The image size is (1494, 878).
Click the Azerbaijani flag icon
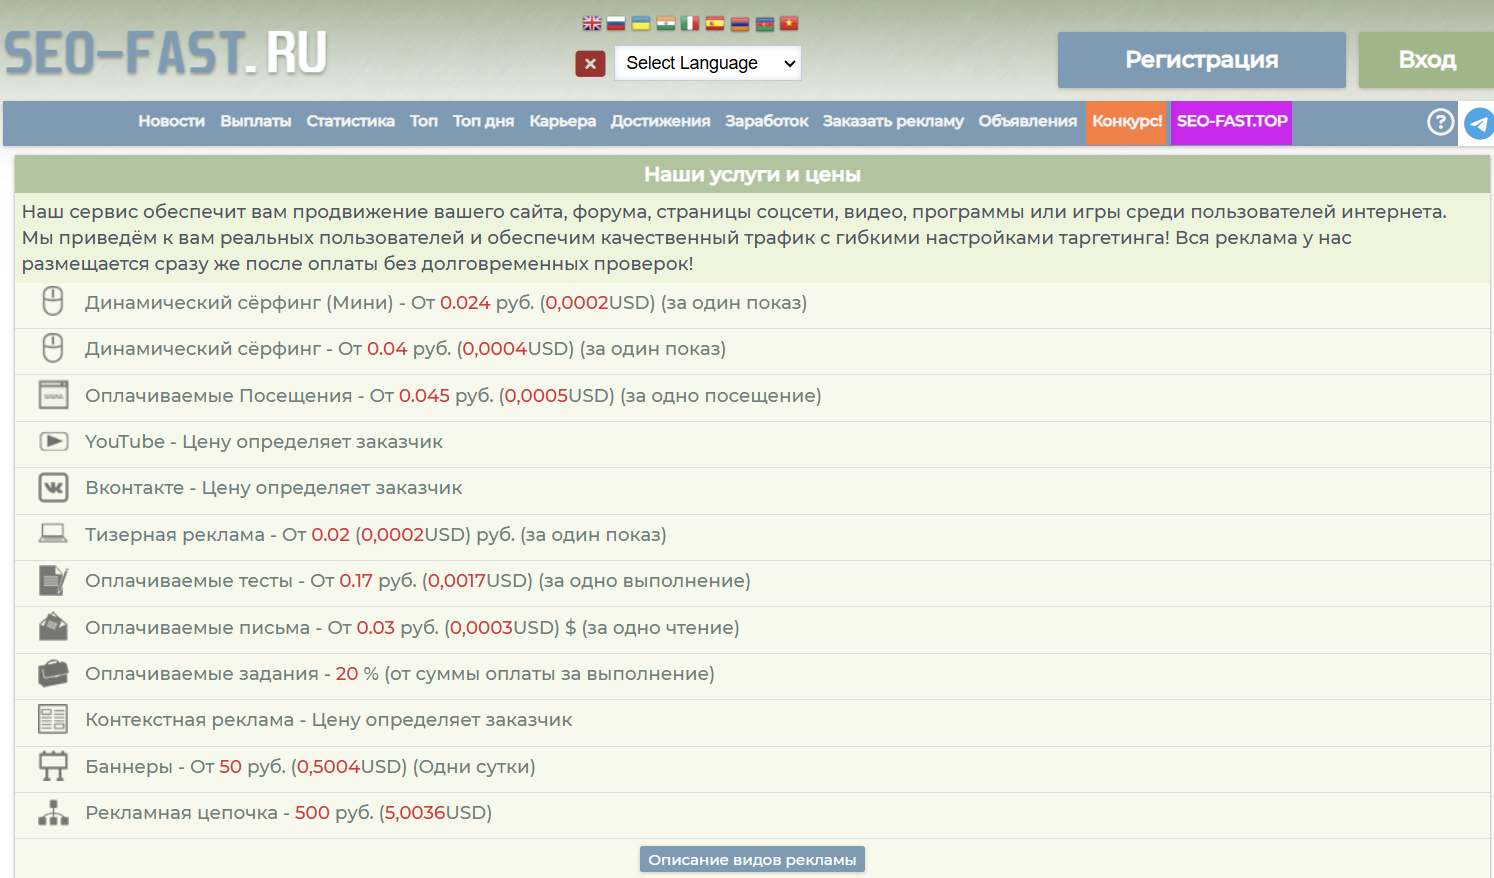[765, 23]
